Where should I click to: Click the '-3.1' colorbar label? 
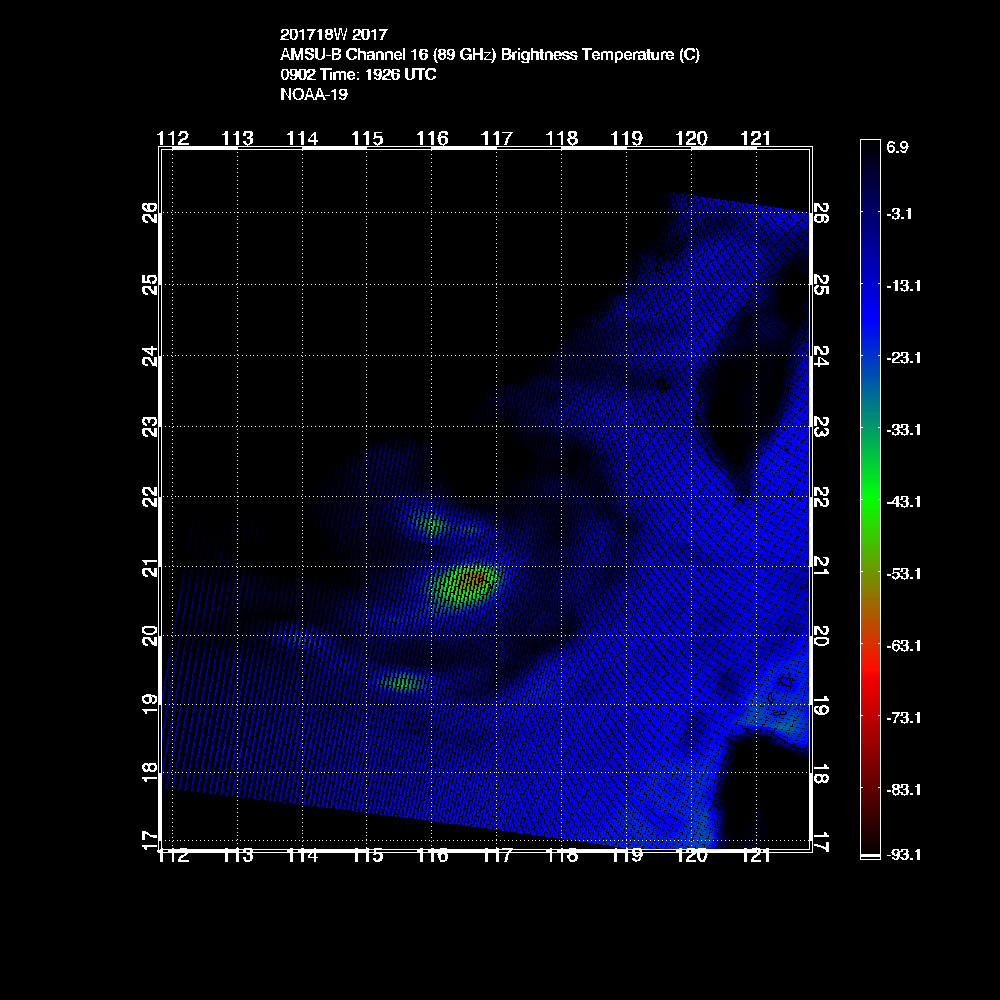[899, 214]
